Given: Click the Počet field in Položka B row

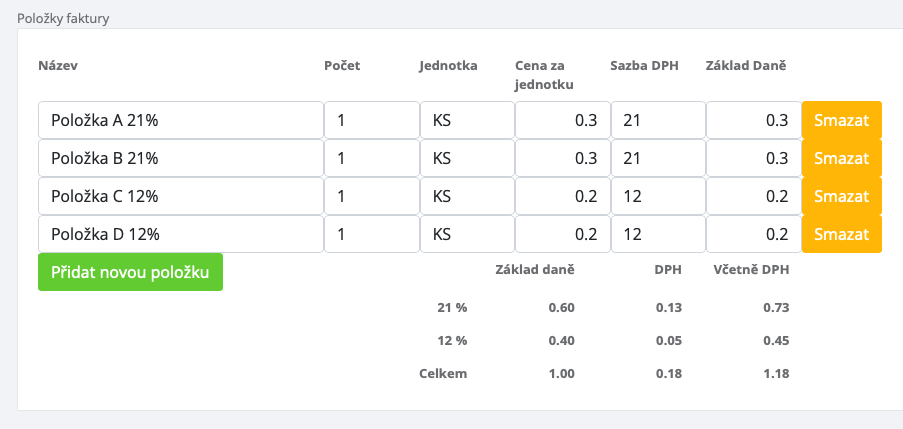Looking at the screenshot, I should pos(371,158).
